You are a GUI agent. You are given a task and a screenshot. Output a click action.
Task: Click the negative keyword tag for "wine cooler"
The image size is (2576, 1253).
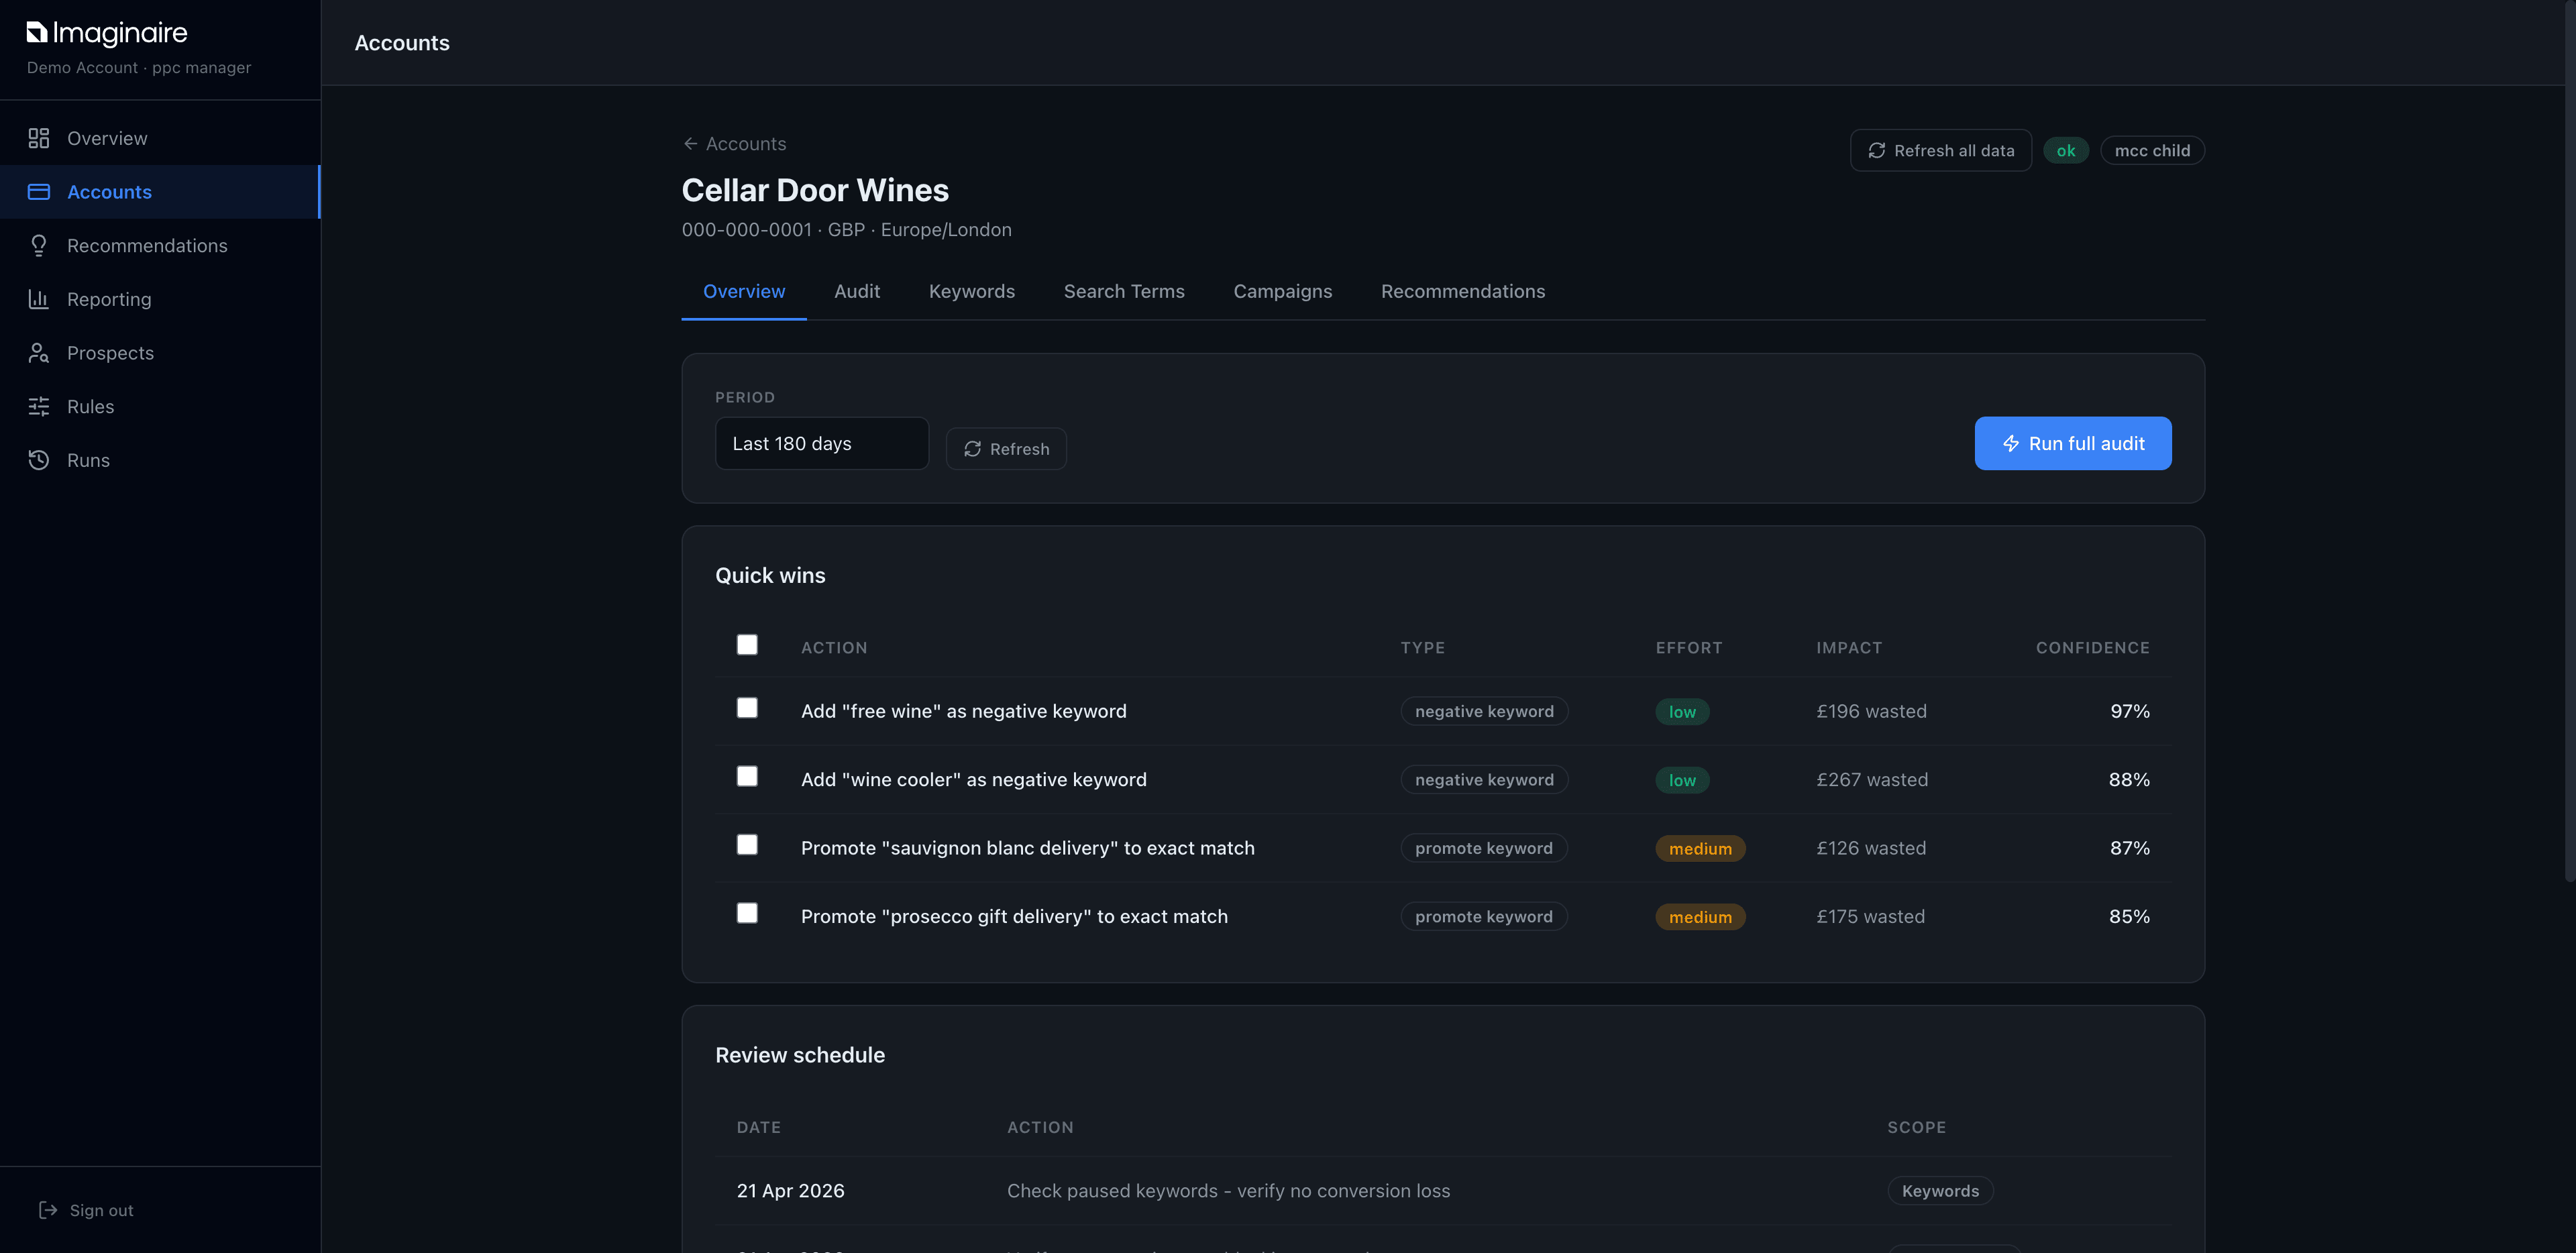(1484, 780)
